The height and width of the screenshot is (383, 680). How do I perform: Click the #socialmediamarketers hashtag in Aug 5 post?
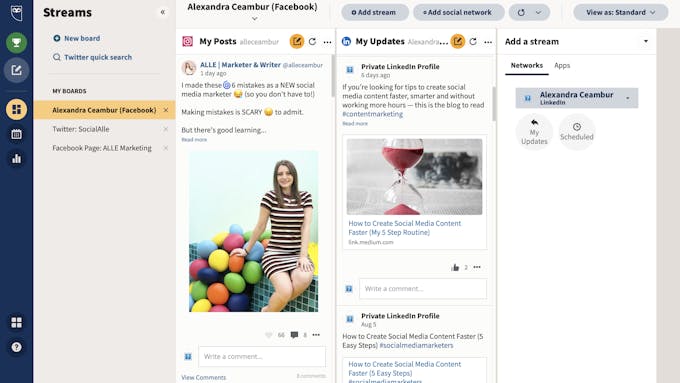point(416,346)
